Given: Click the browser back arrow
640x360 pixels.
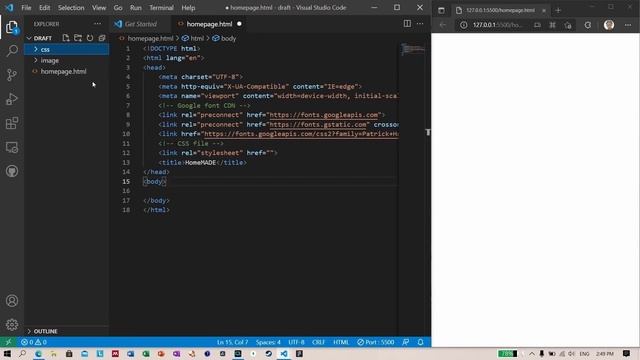Looking at the screenshot, I should (x=443, y=25).
